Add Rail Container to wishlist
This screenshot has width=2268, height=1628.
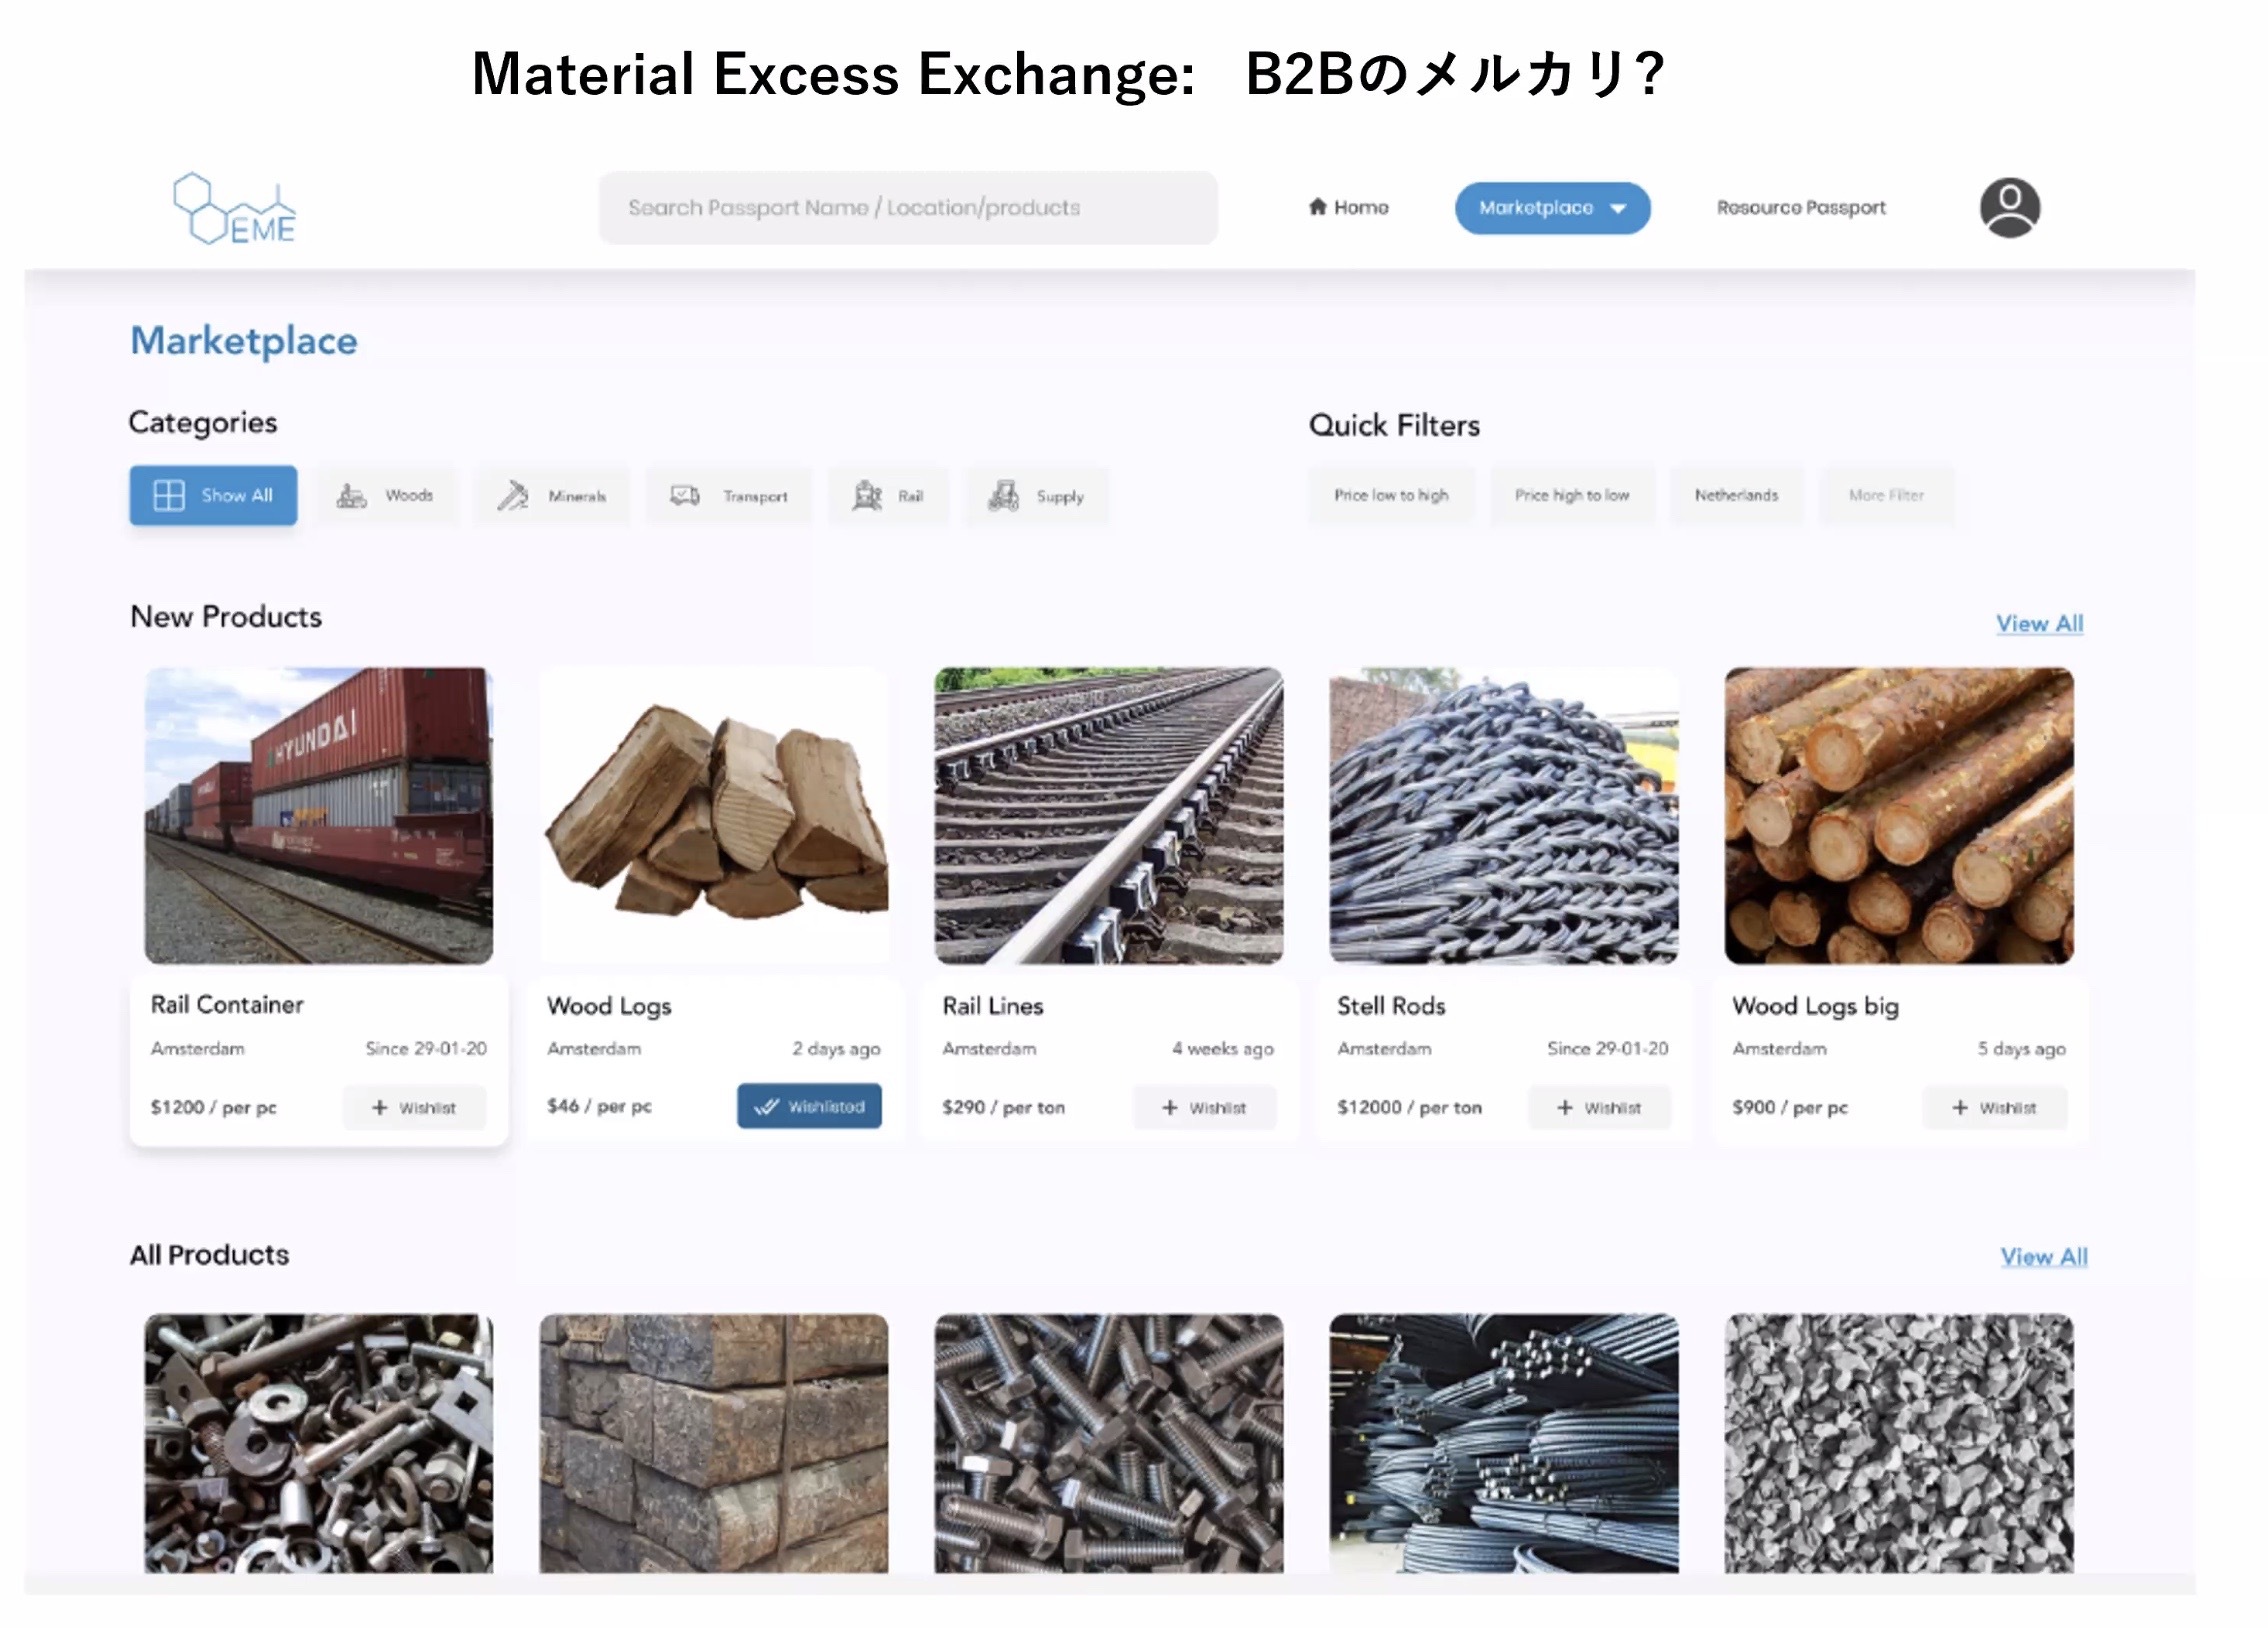coord(415,1107)
